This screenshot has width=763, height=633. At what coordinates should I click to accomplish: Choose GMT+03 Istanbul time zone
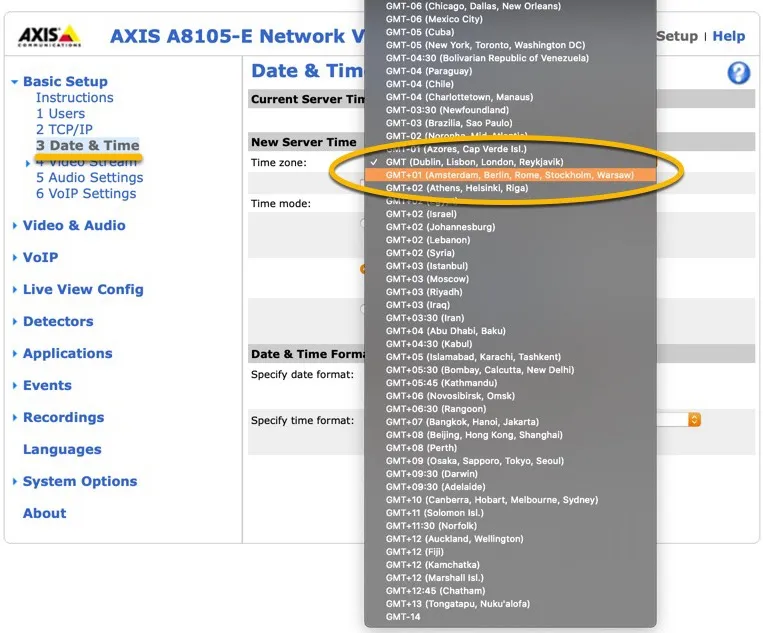[510, 266]
